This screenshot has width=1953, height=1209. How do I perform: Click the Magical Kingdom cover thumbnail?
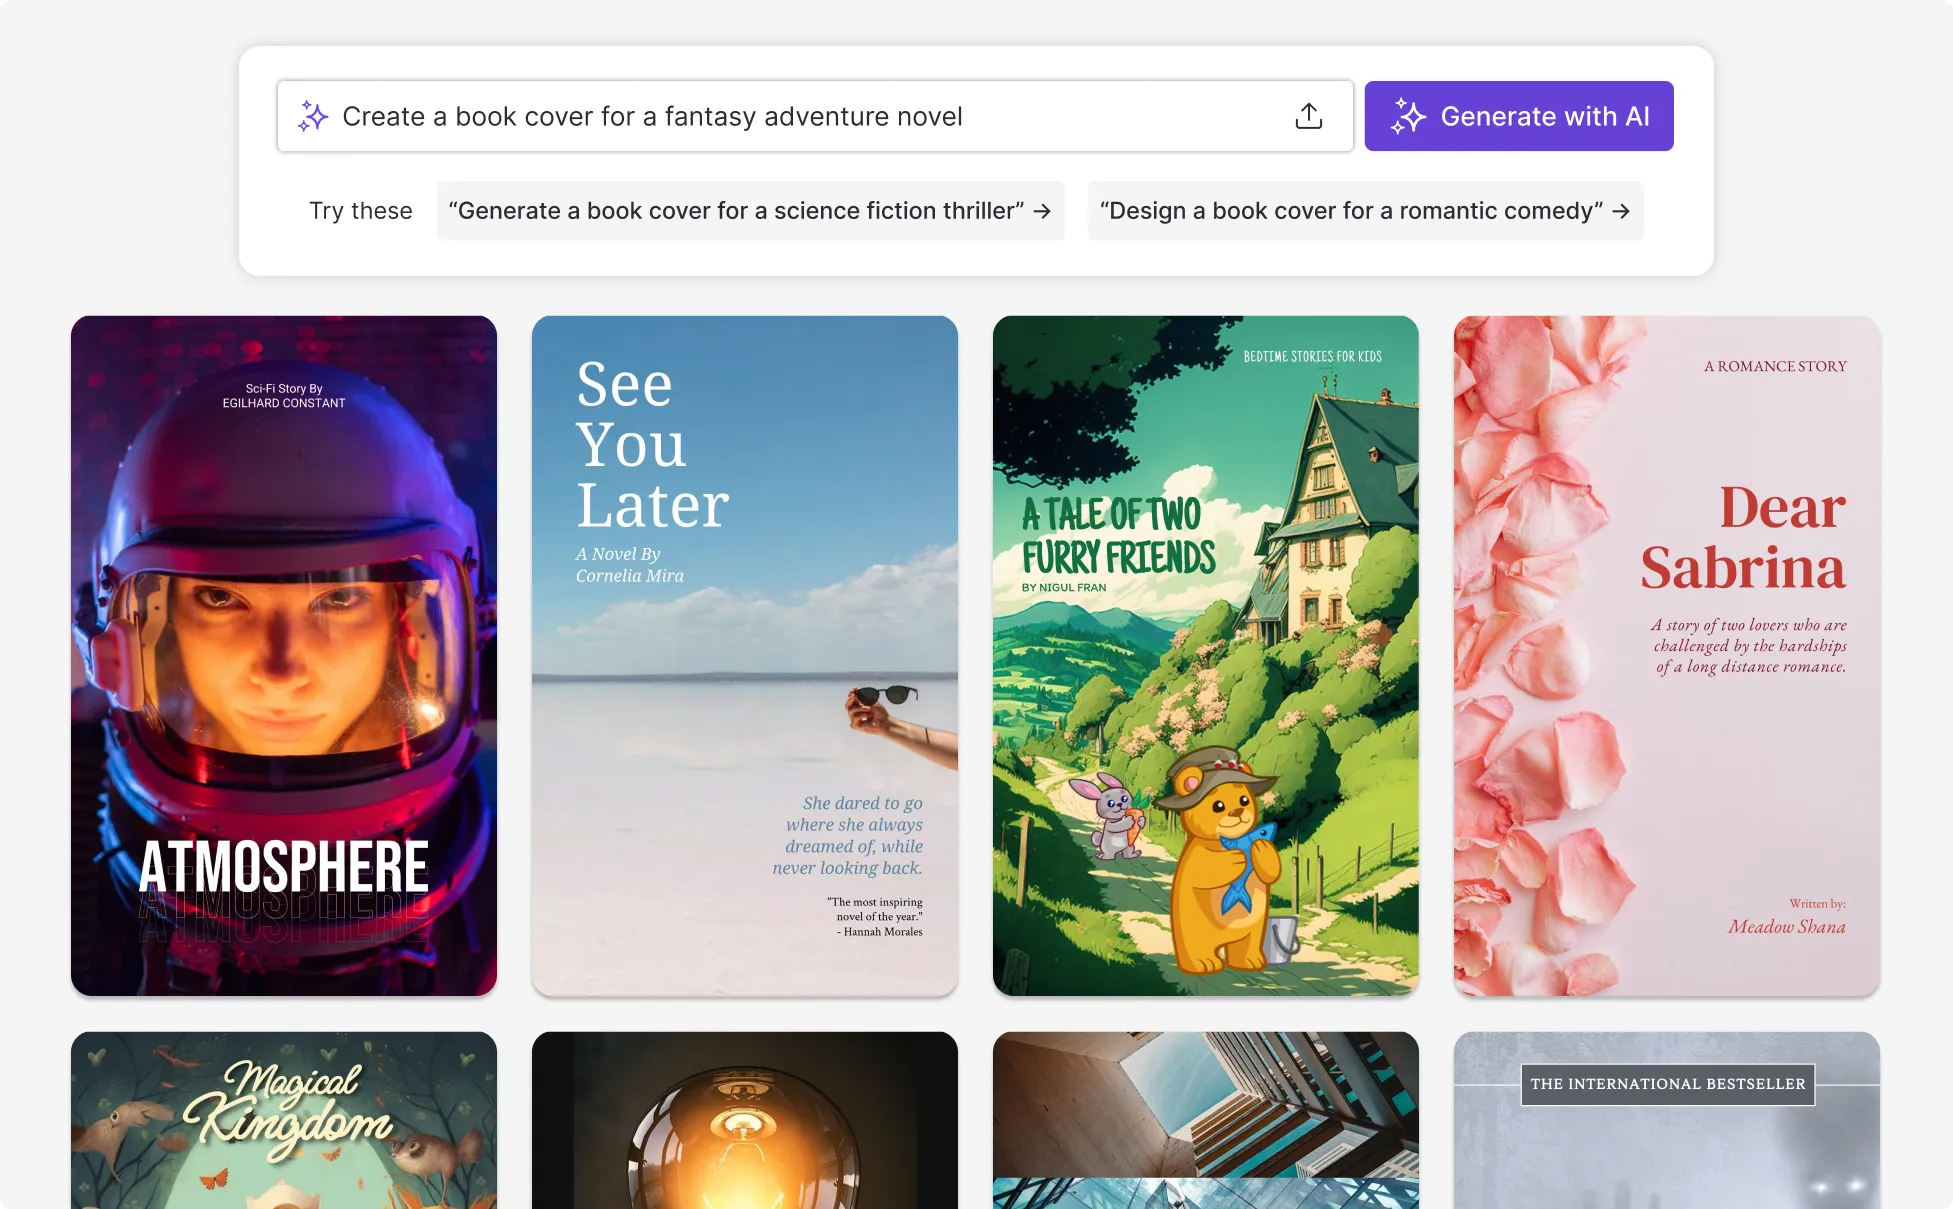point(283,1120)
